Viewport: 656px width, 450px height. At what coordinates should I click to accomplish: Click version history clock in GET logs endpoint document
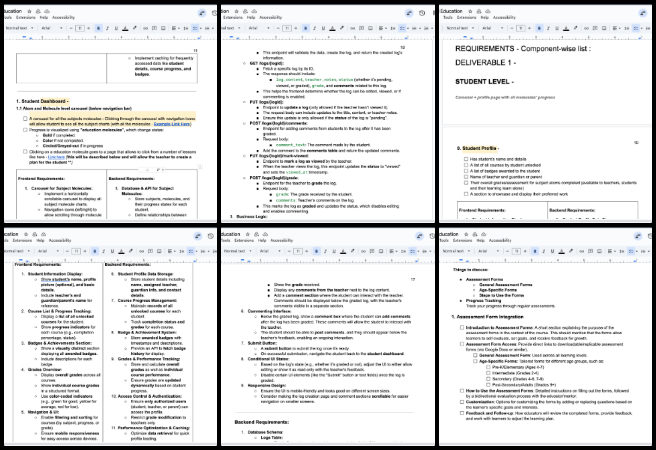pos(422,13)
